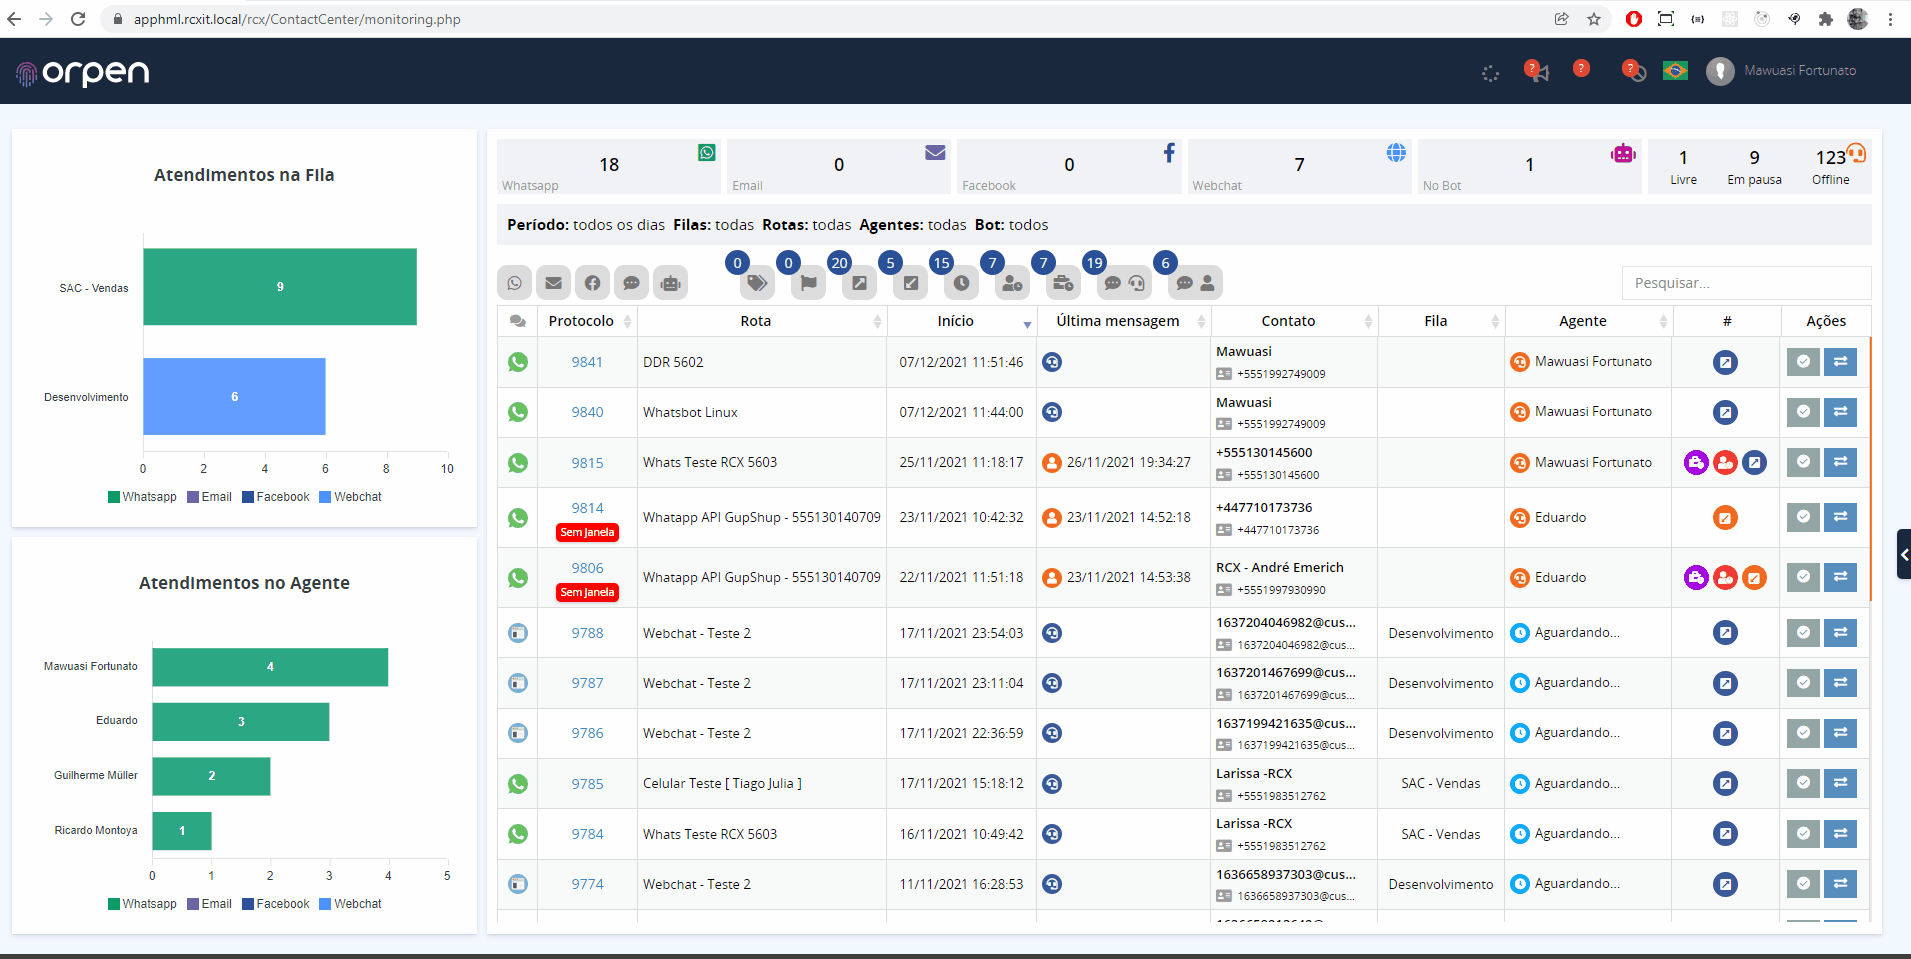Toggle the WhatsApp channel filter button
1911x959 pixels.
[x=514, y=283]
